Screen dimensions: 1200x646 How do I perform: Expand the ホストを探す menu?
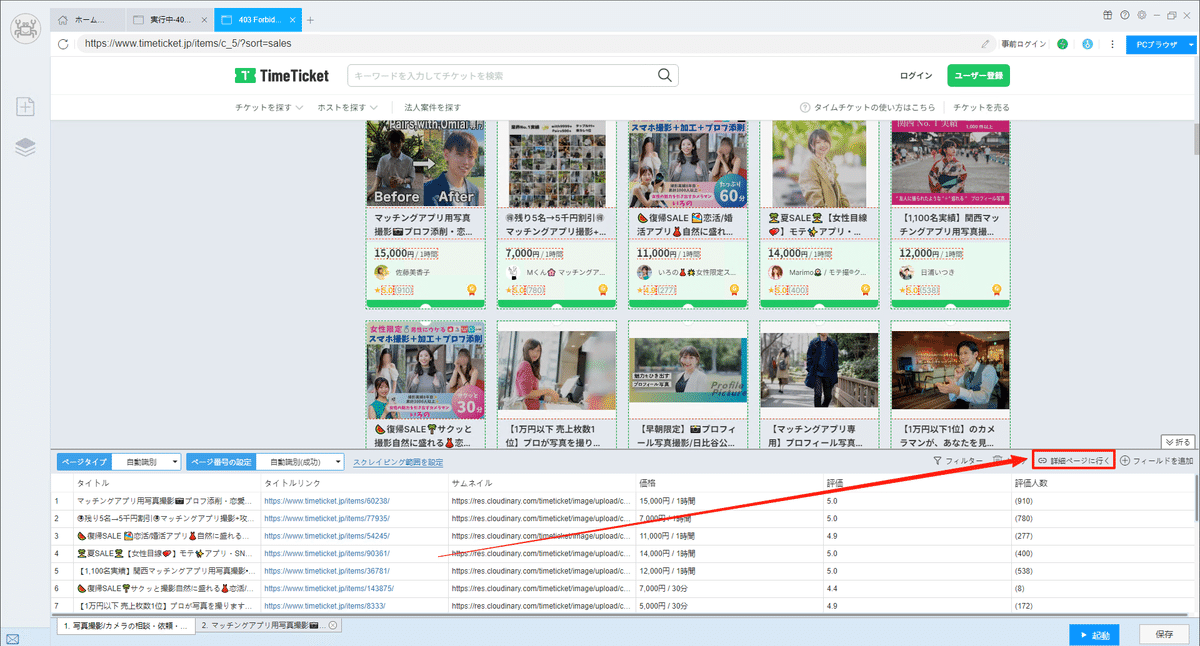coord(347,107)
